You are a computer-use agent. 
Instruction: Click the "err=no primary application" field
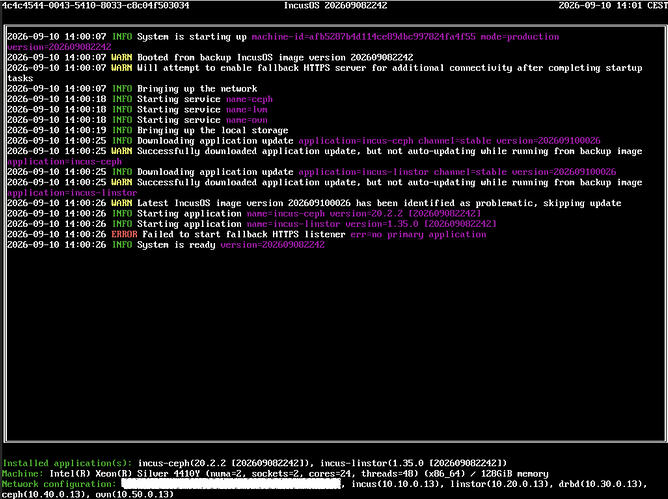tap(418, 235)
